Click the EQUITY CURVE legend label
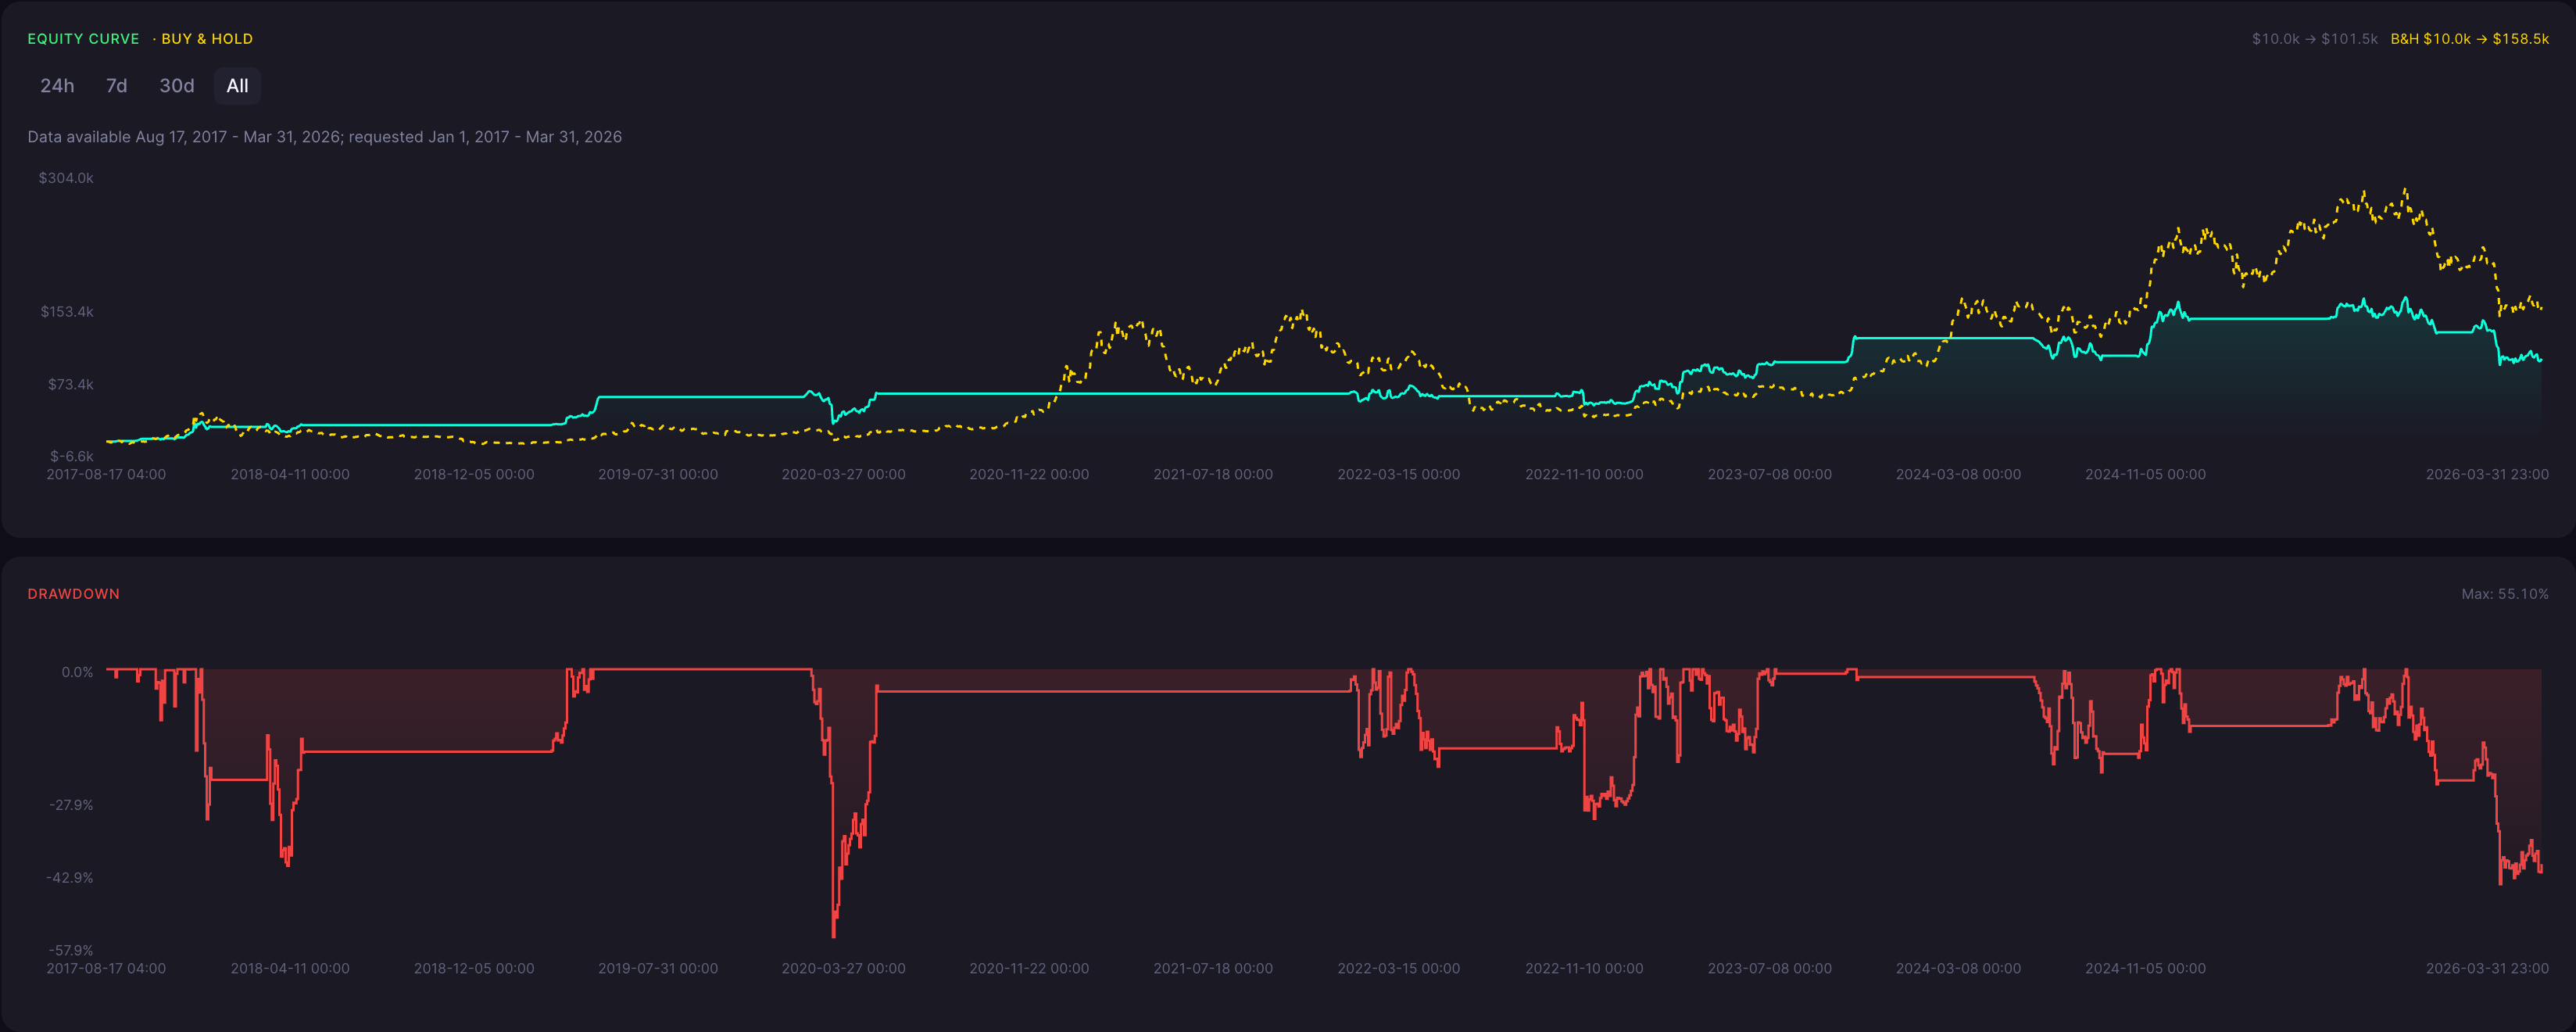2576x1032 pixels. (83, 39)
